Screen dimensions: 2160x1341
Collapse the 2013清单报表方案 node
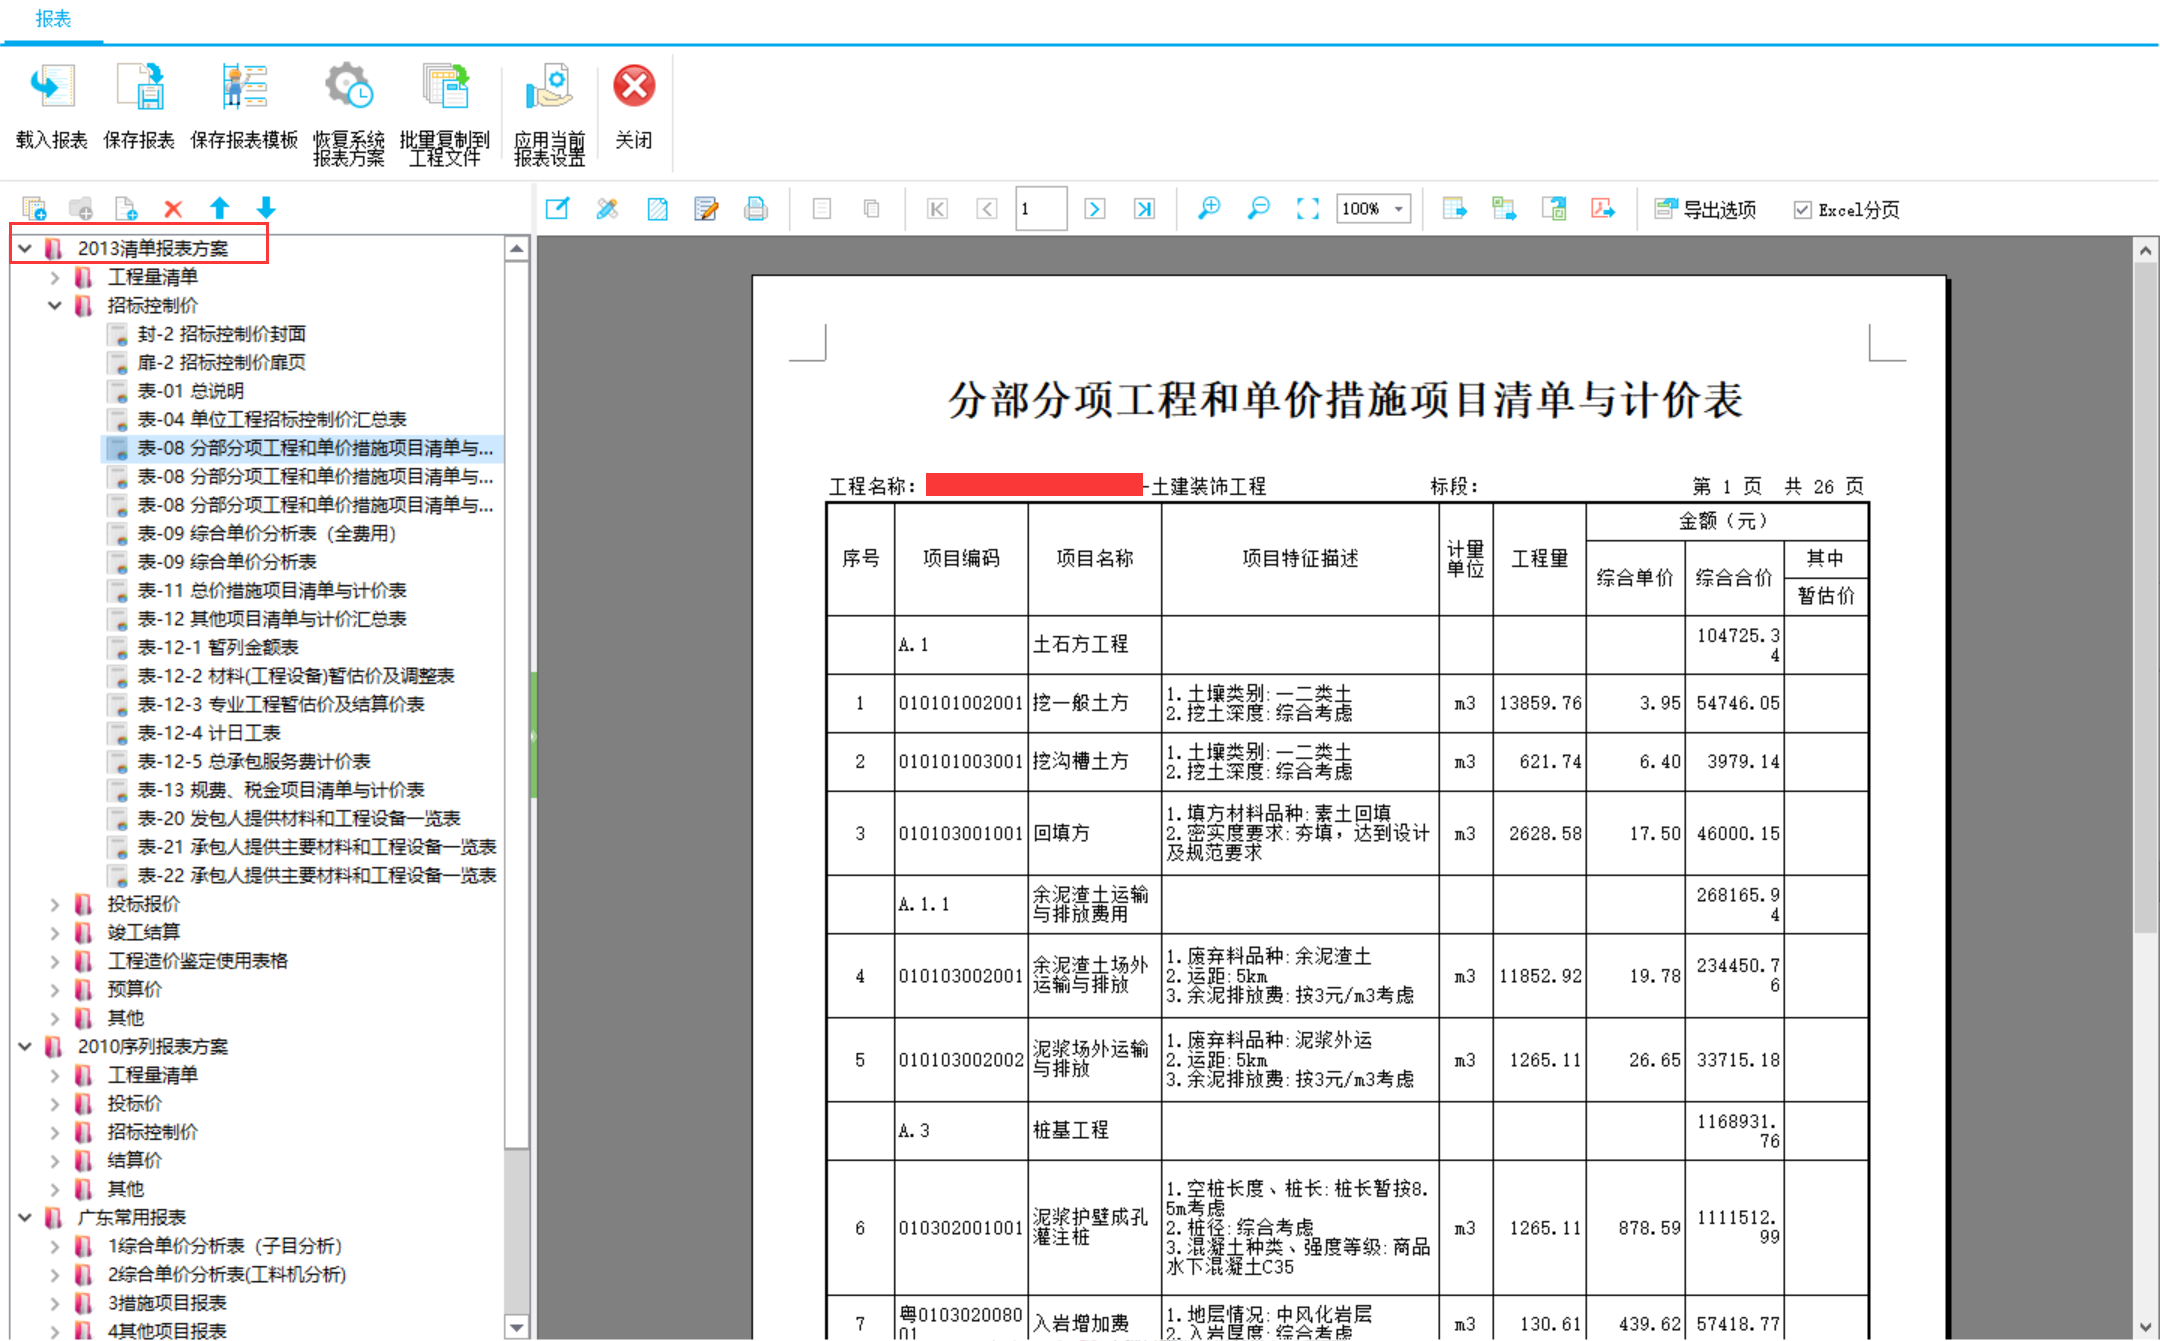click(x=26, y=248)
